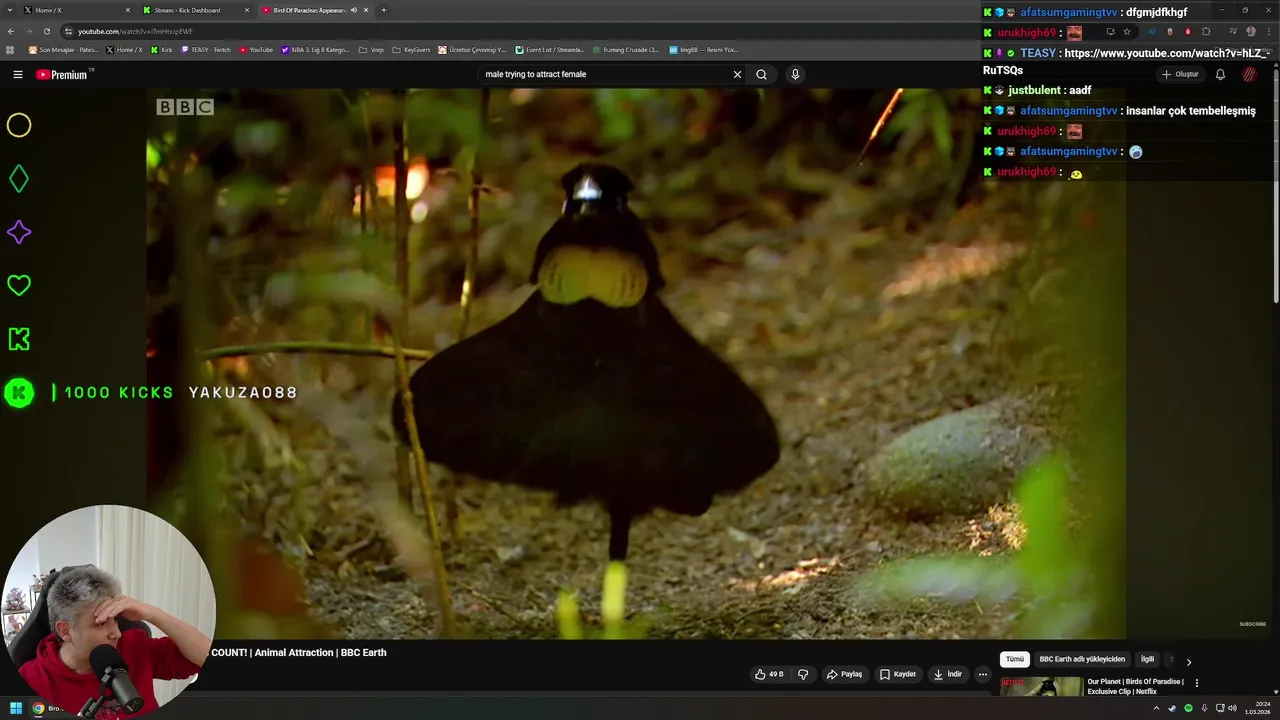
Task: Open YouTube notifications bell
Action: (1220, 74)
